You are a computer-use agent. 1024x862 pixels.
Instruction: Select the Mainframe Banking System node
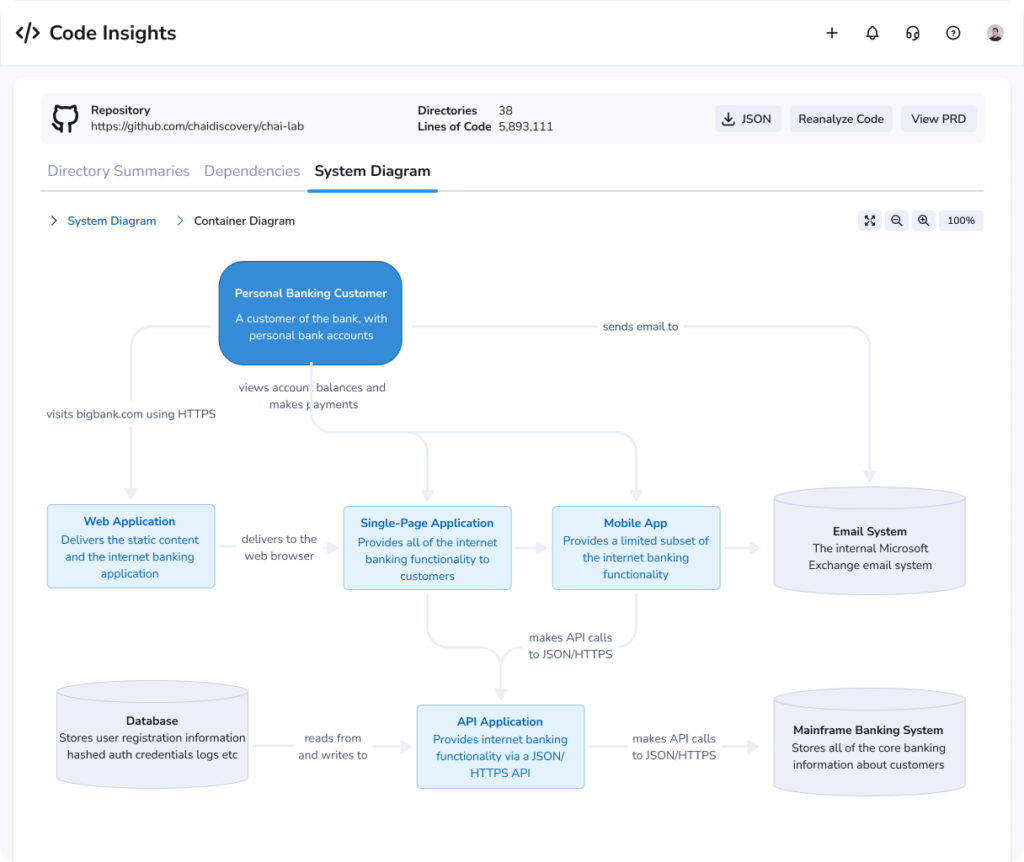(x=869, y=742)
